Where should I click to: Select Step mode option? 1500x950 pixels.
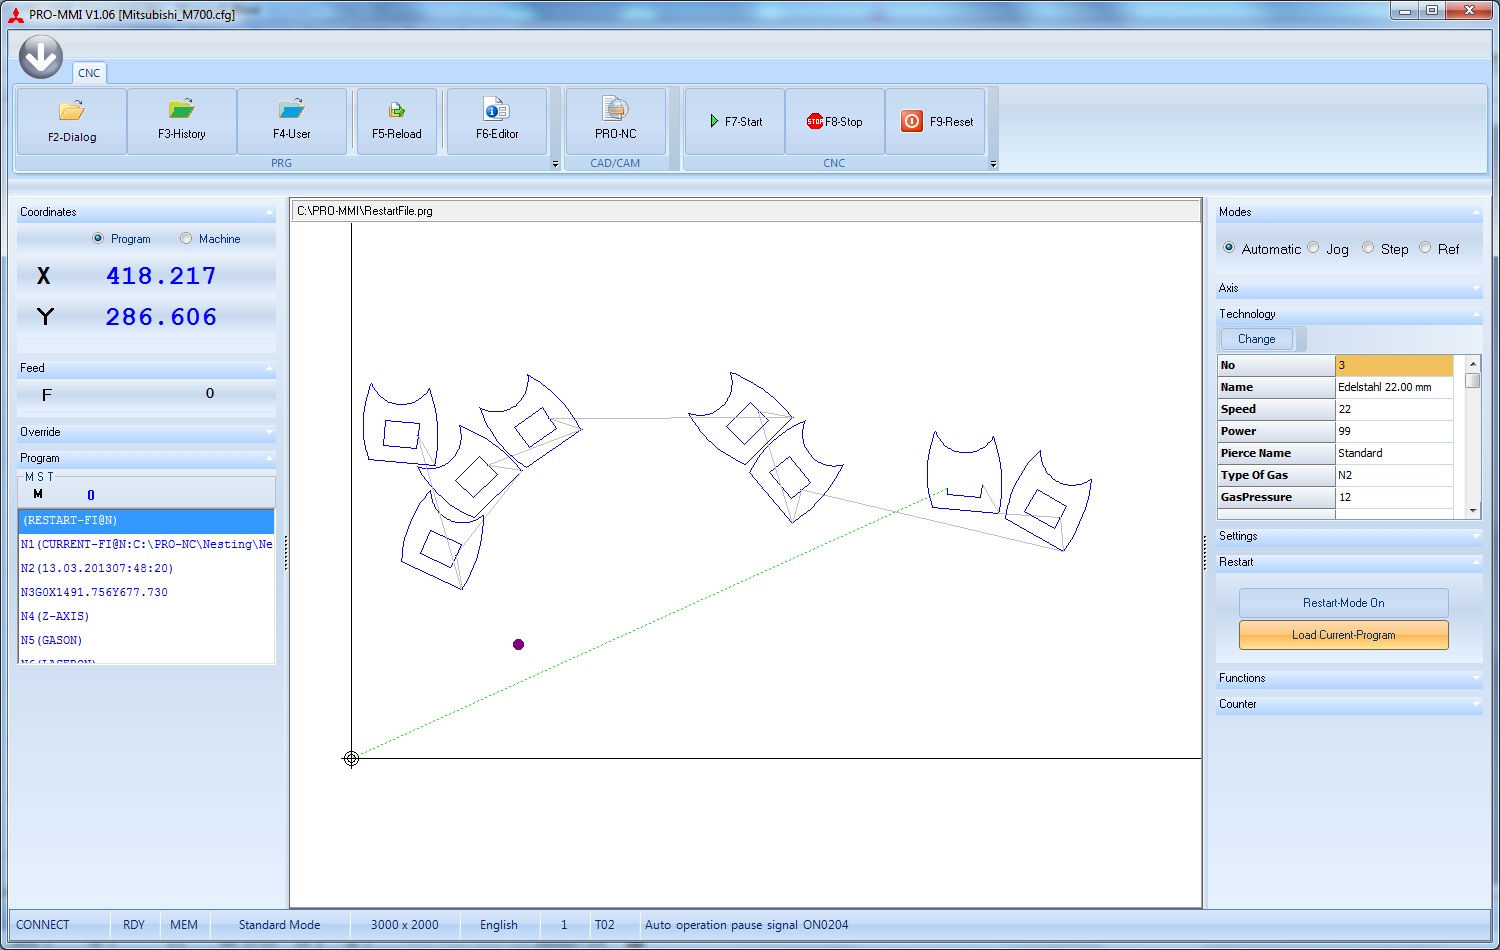tap(1368, 249)
